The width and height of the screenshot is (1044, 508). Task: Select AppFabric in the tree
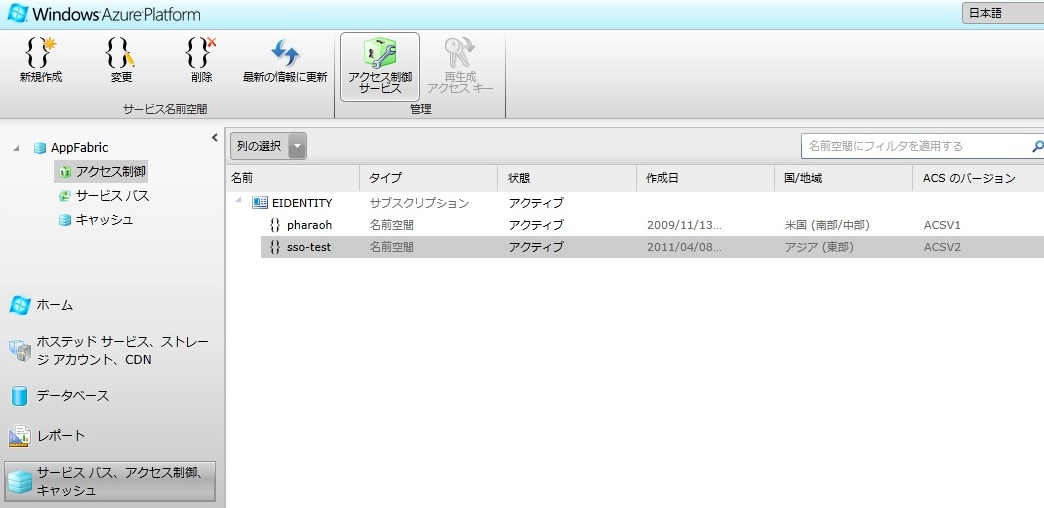tap(79, 148)
